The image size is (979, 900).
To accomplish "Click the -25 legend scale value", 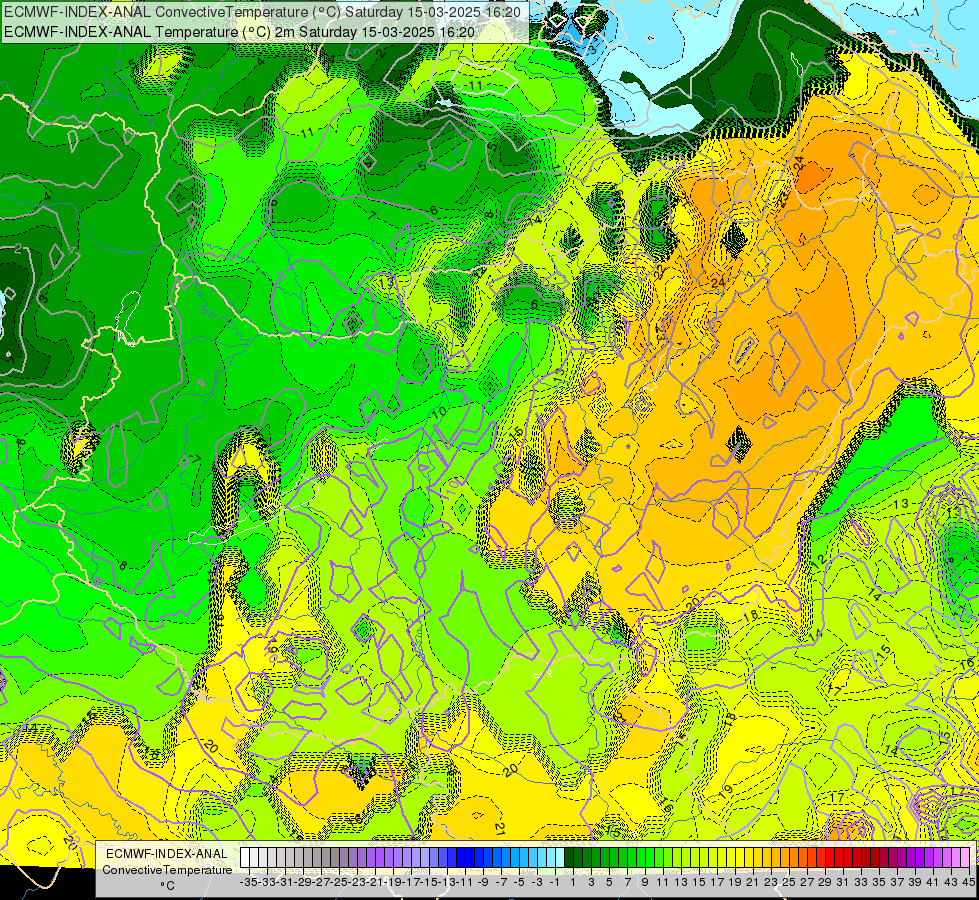I will point(340,882).
